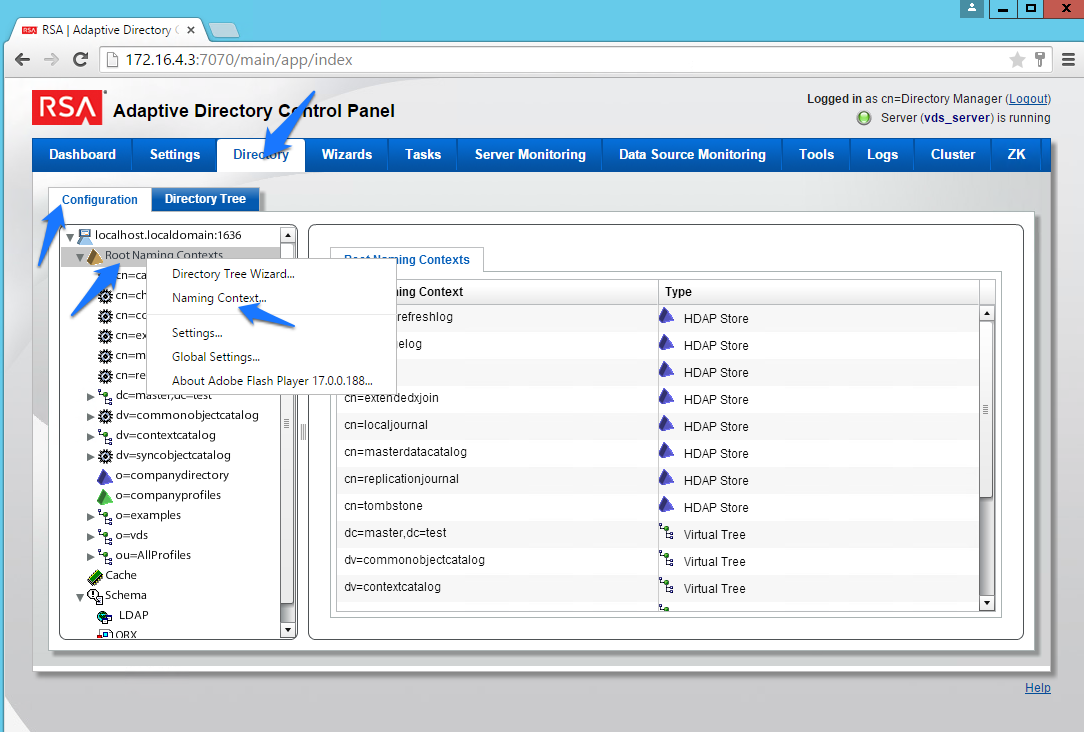
Task: Switch to the Directory Tree sub-tab
Action: [205, 199]
